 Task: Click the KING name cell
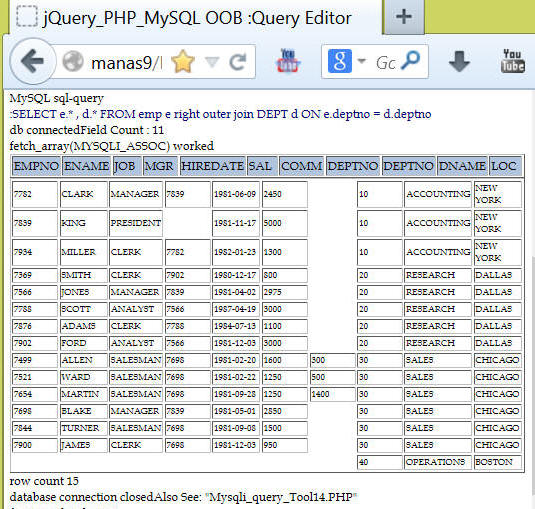(84, 223)
